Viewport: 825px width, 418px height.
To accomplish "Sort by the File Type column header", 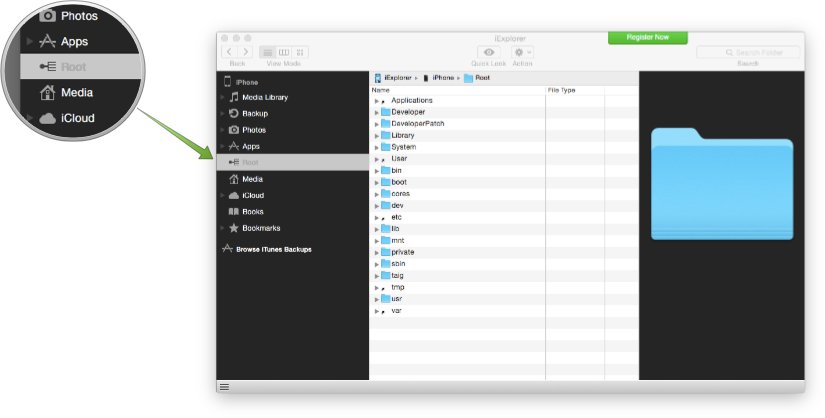I will point(575,90).
